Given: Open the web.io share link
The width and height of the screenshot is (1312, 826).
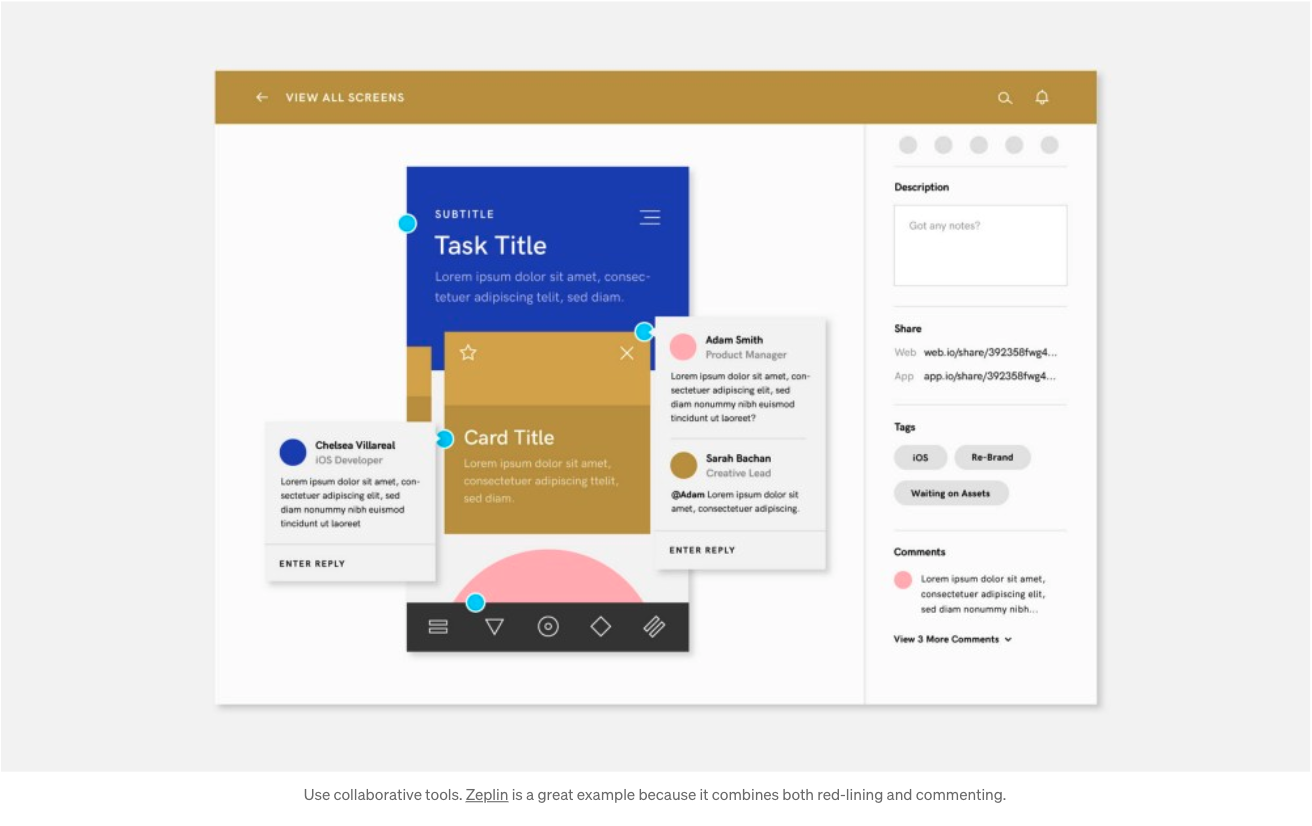Looking at the screenshot, I should (x=990, y=352).
